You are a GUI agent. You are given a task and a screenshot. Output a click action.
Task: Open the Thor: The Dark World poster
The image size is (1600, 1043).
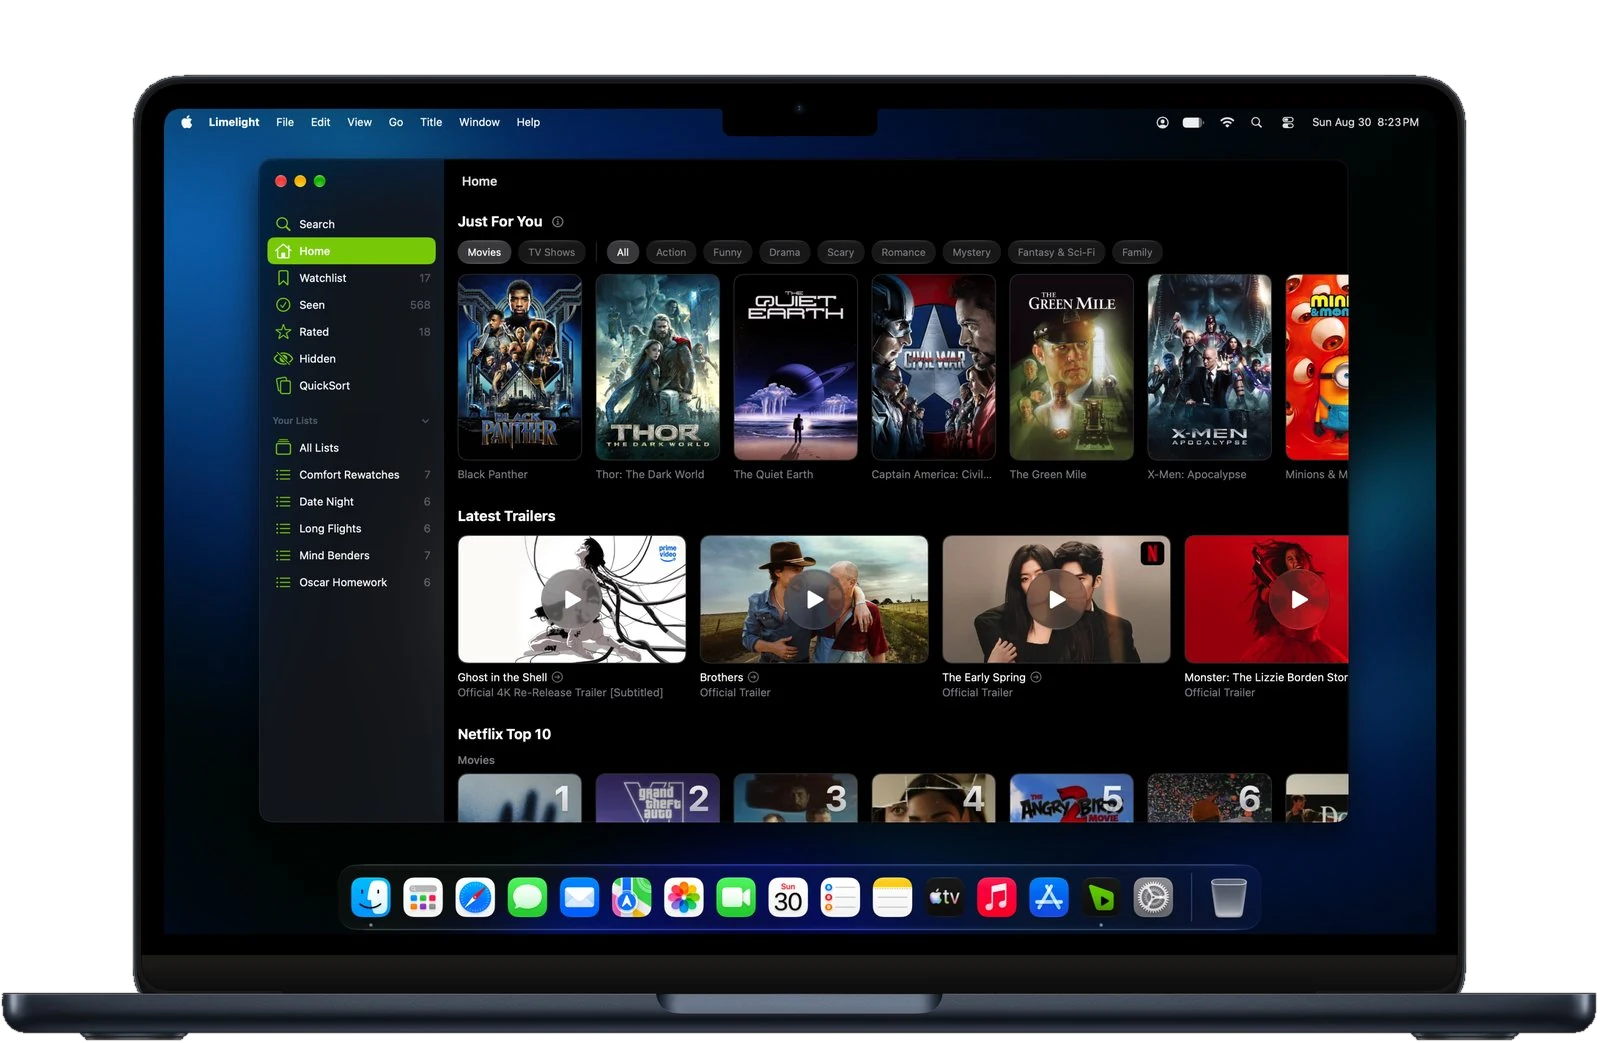coord(657,367)
